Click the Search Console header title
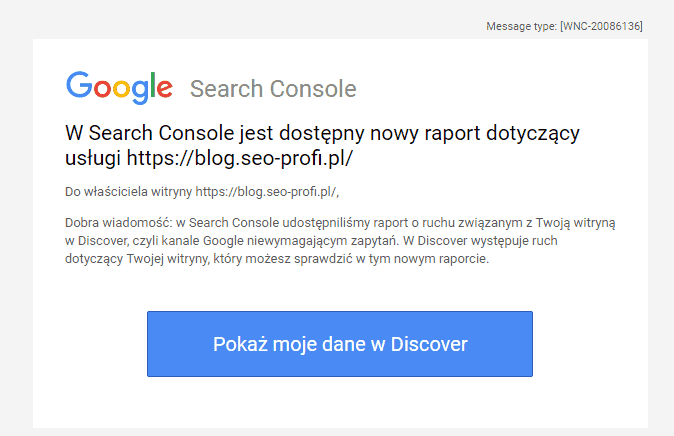Image resolution: width=674 pixels, height=436 pixels. coord(272,89)
